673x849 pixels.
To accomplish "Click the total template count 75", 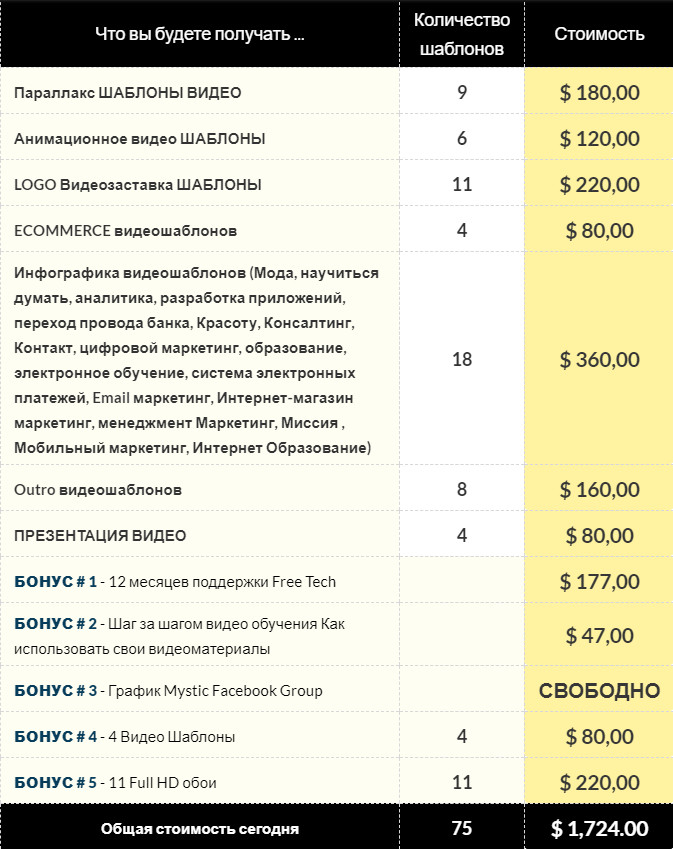I will coord(462,828).
